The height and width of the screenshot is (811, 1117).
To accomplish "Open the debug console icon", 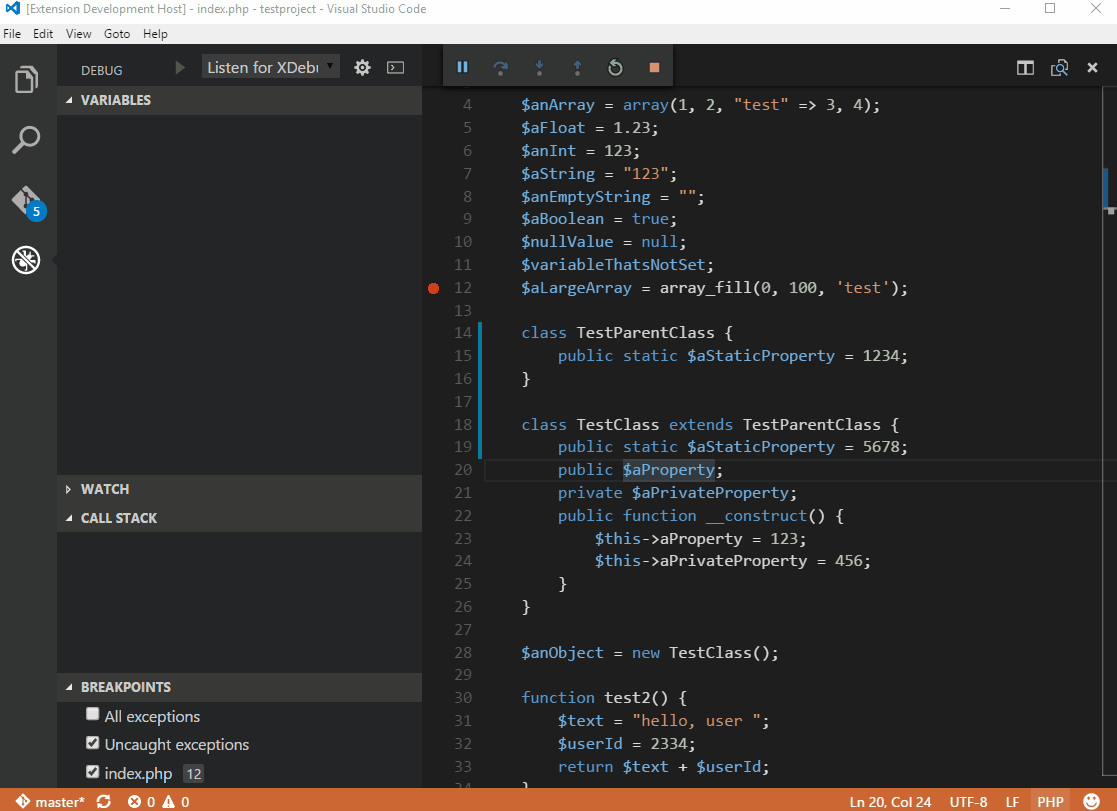I will pyautogui.click(x=395, y=68).
